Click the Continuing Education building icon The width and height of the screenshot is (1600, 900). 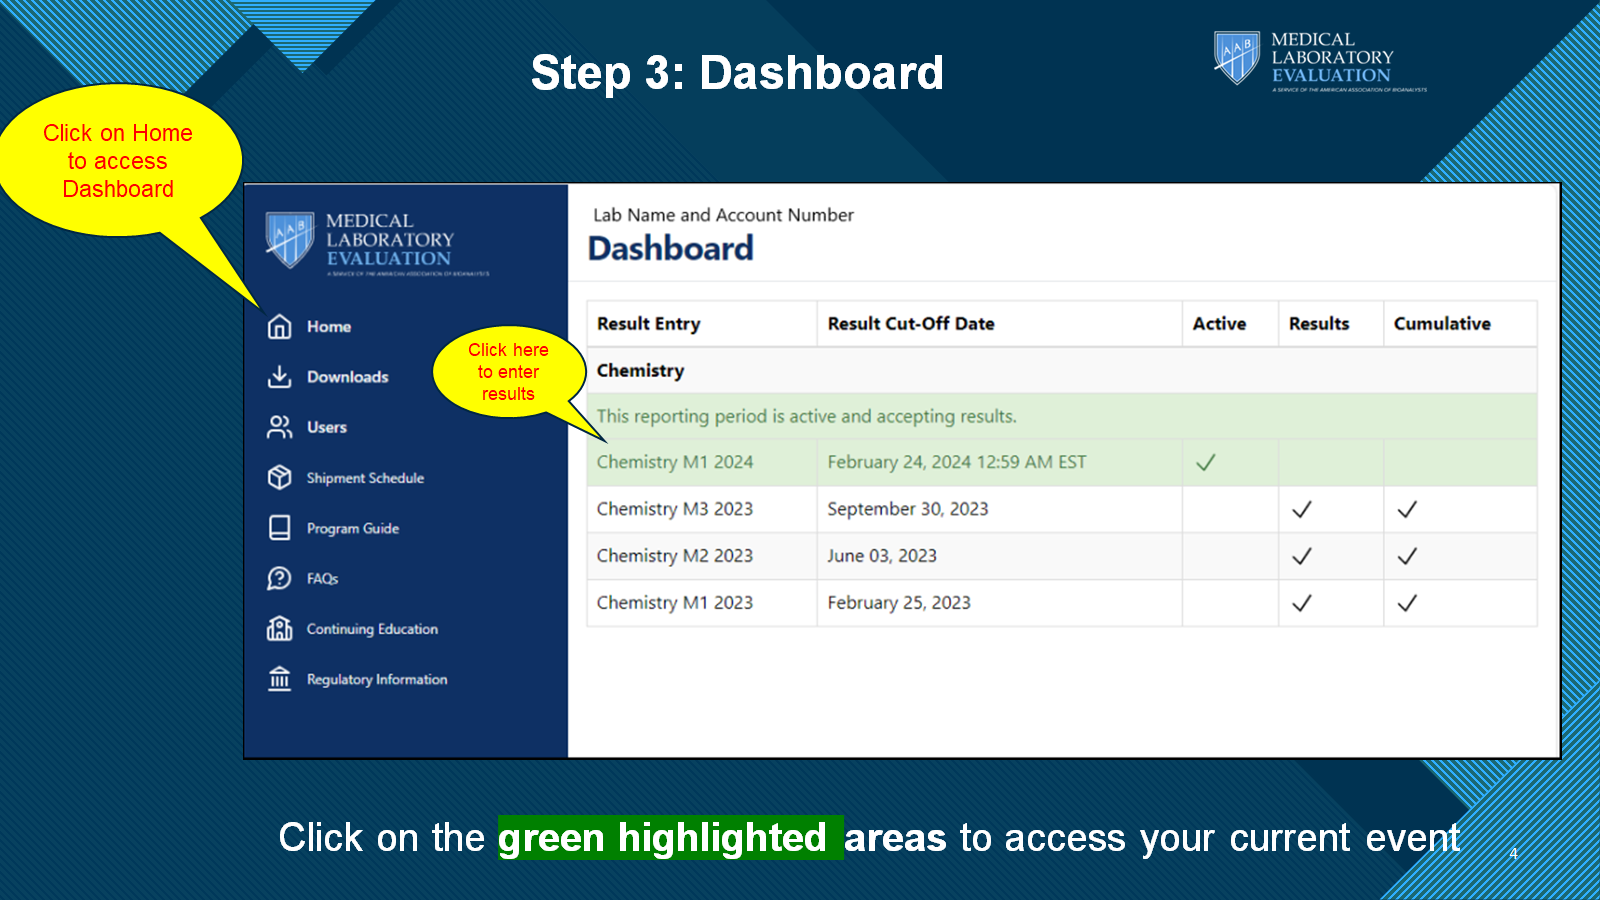(x=280, y=629)
